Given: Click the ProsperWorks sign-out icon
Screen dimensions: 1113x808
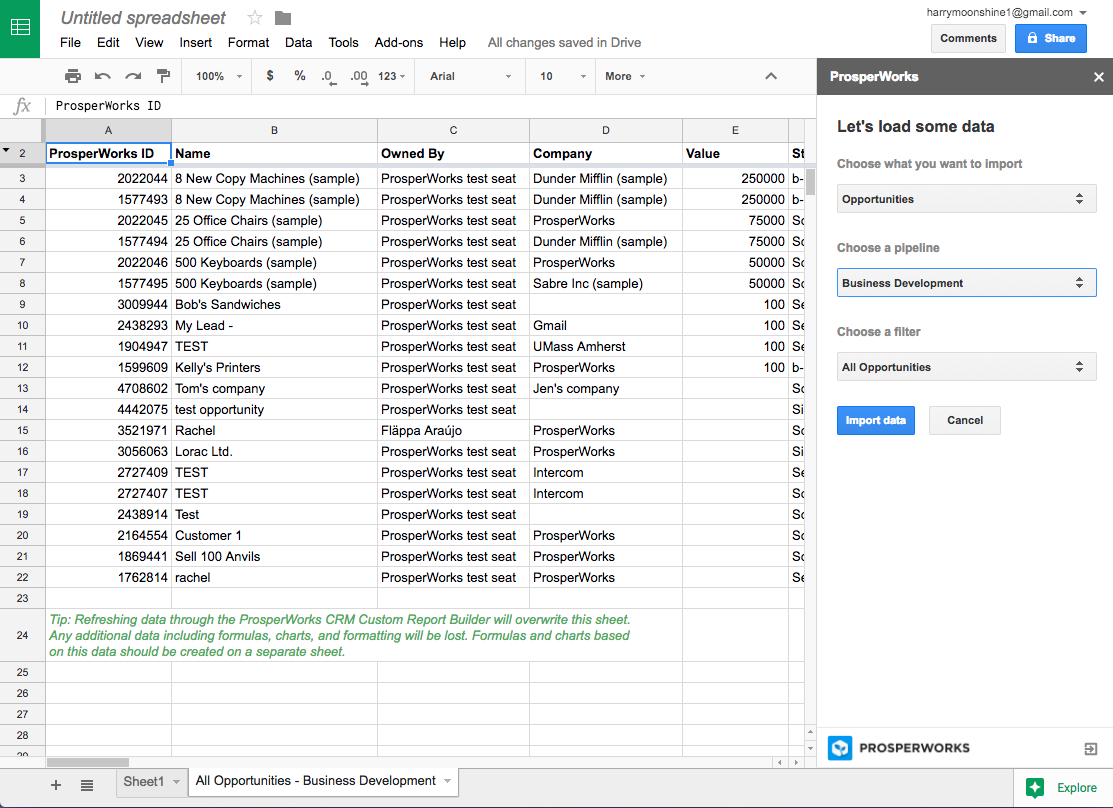Looking at the screenshot, I should tap(1091, 748).
